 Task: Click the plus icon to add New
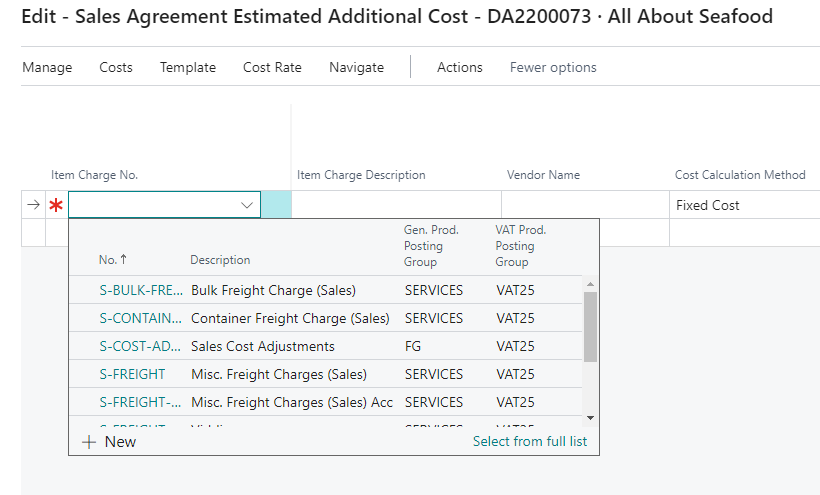click(89, 442)
